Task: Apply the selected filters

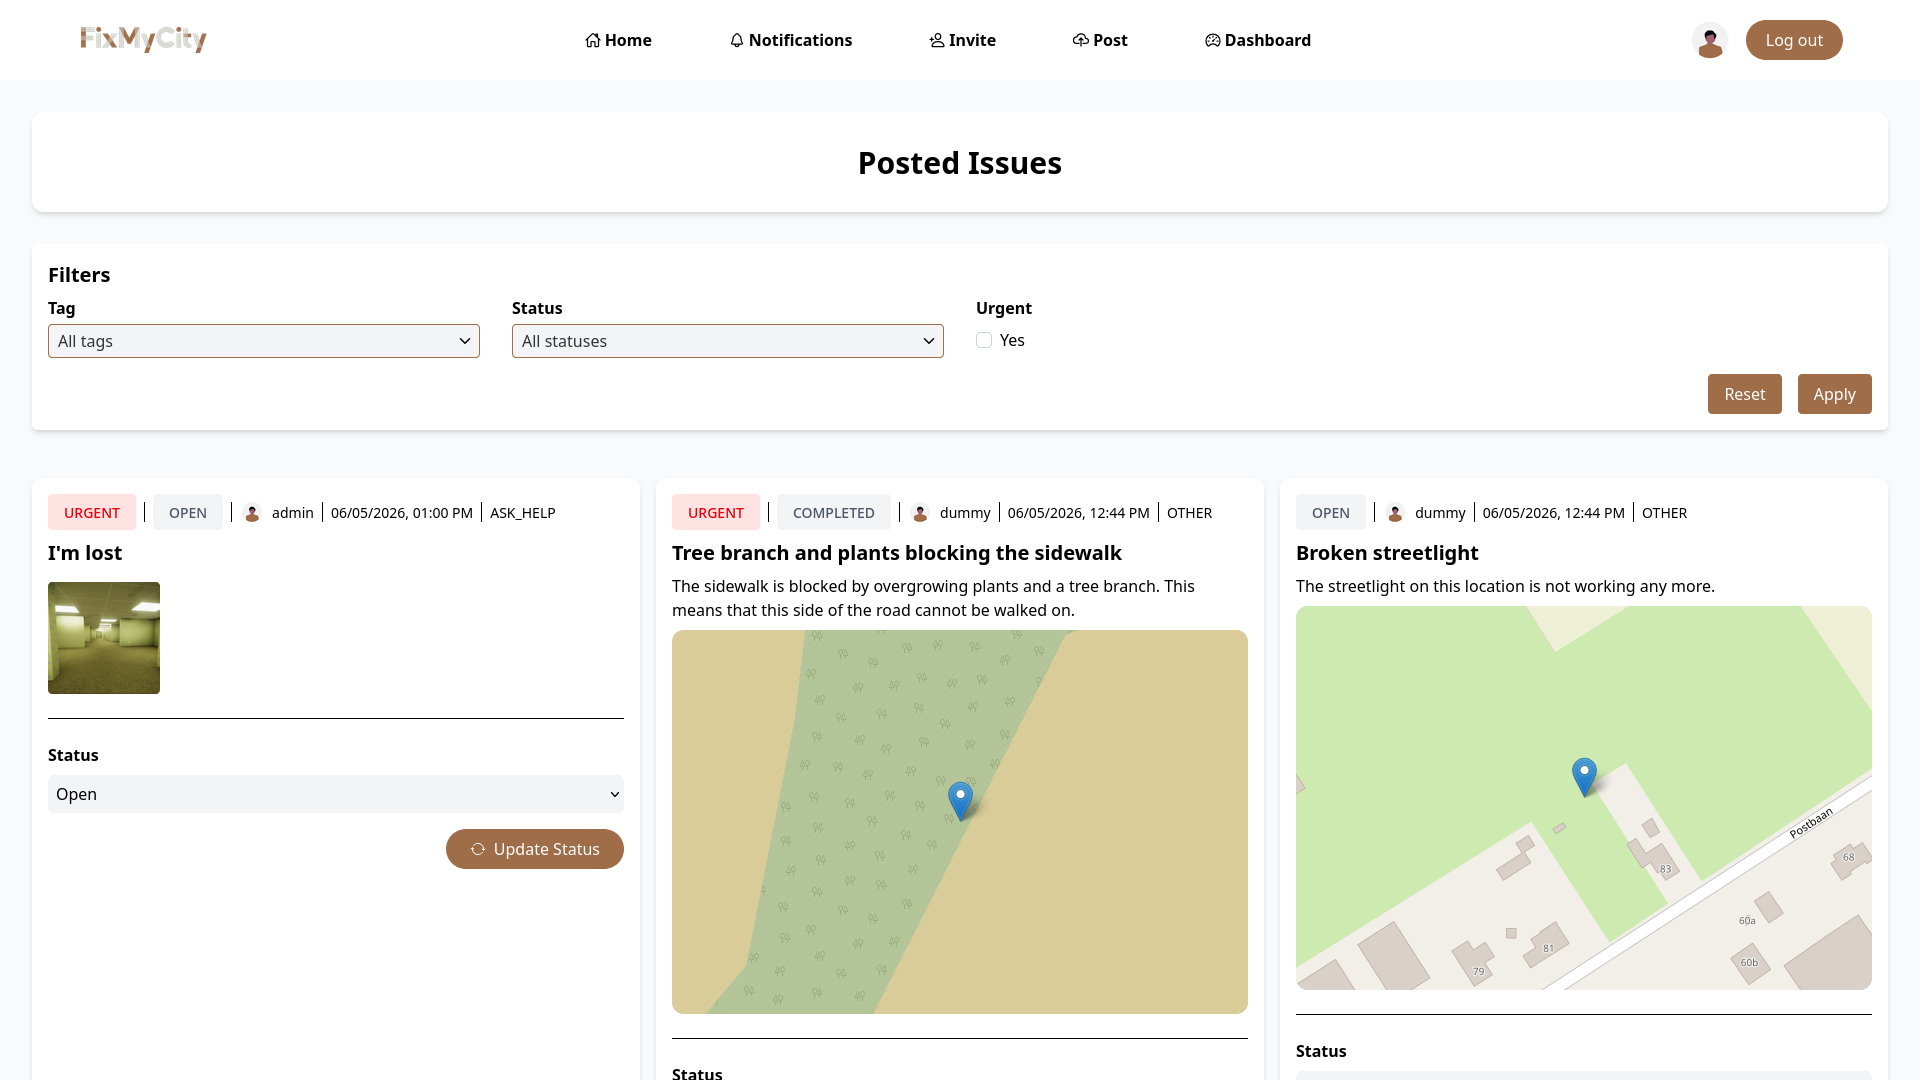Action: click(1835, 394)
